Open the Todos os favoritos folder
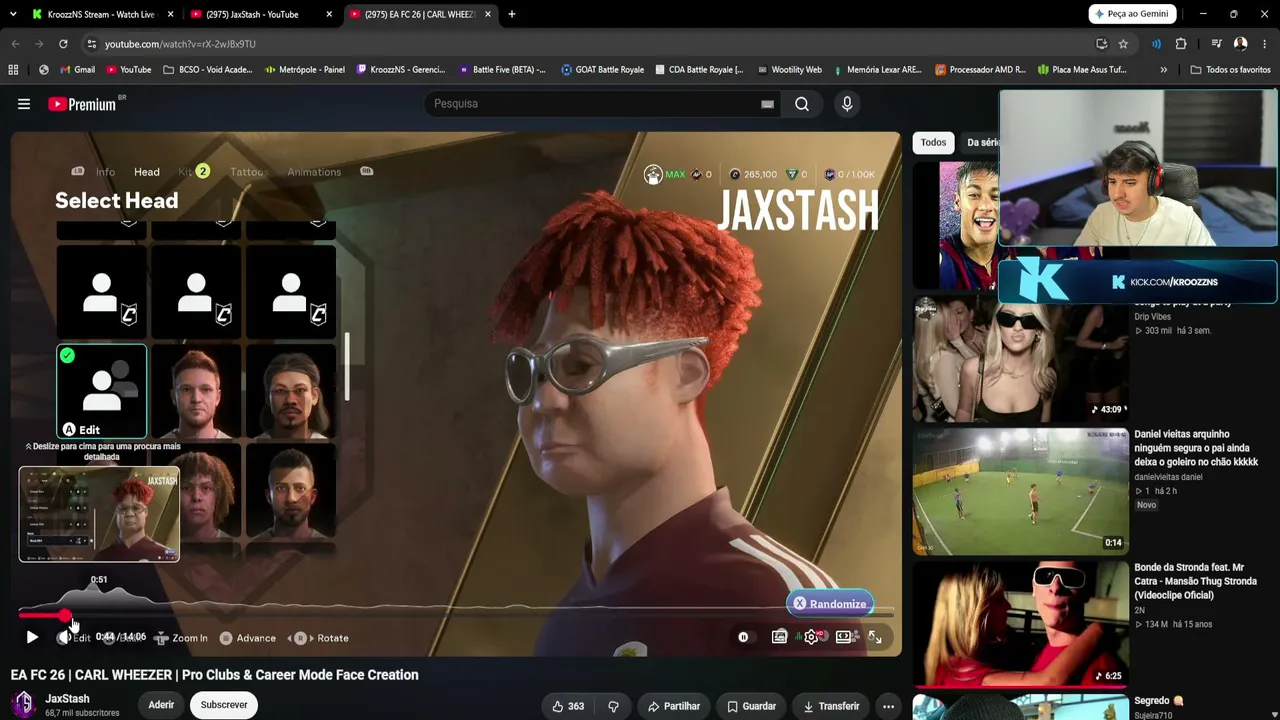The width and height of the screenshot is (1280, 720). (1230, 70)
